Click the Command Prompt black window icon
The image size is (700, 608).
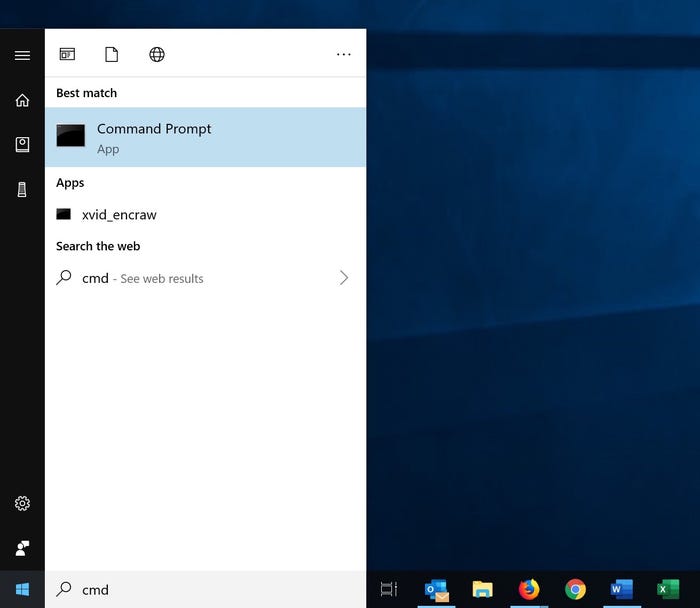tap(71, 135)
